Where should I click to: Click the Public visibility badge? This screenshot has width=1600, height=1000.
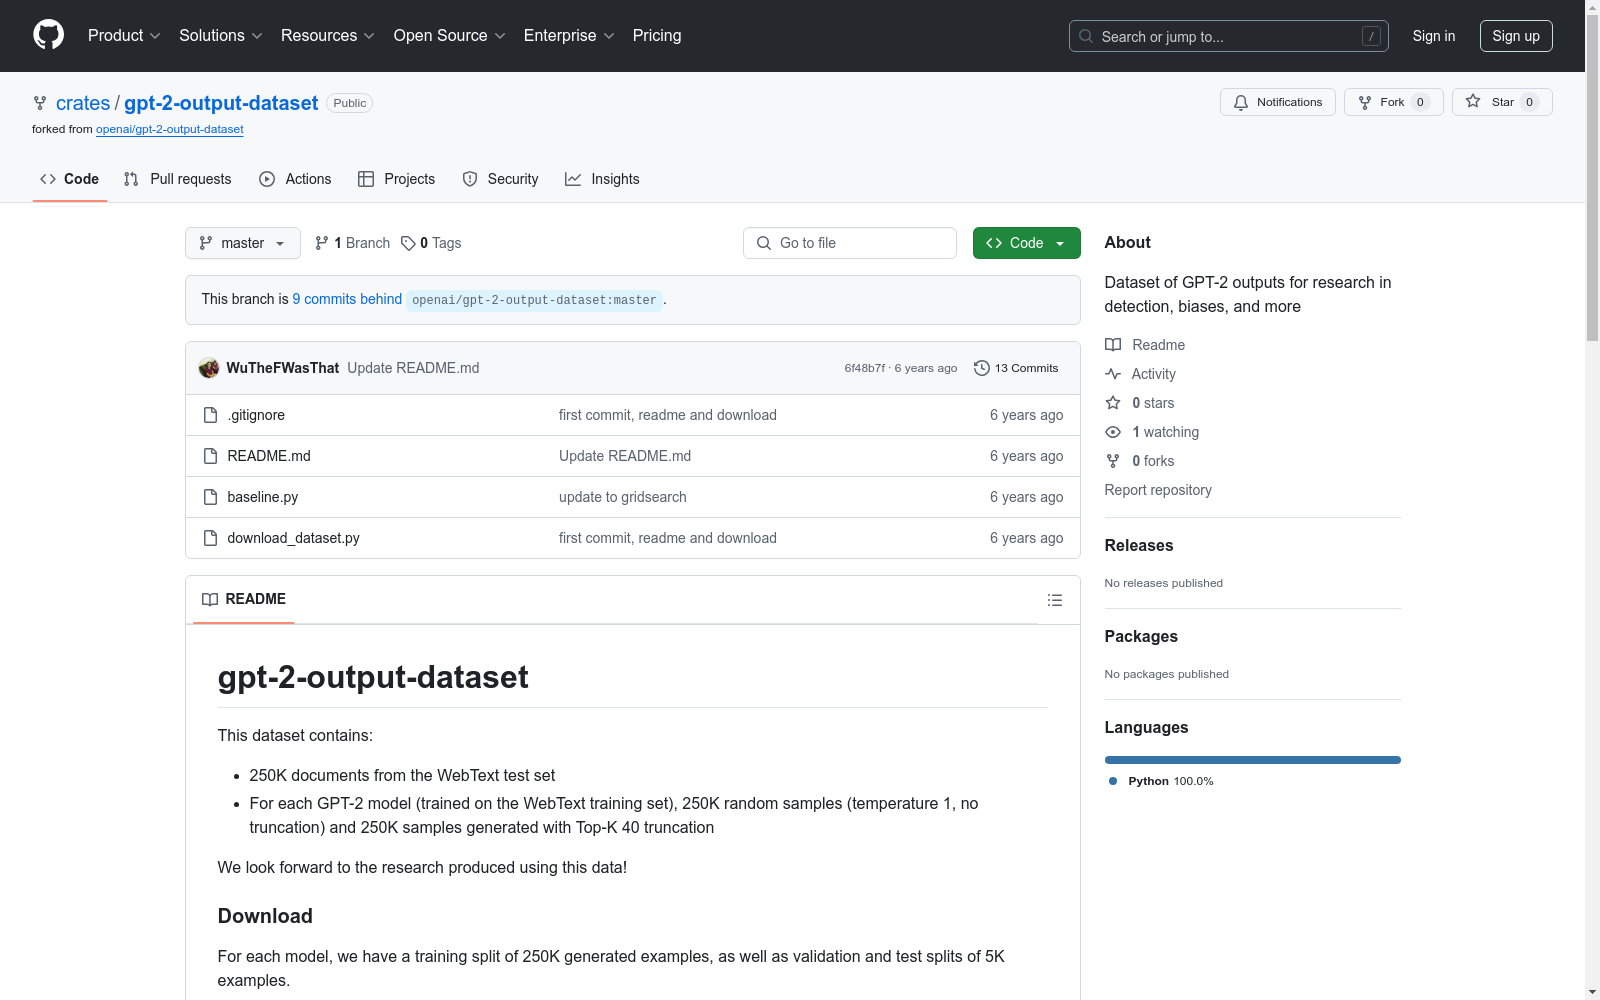[350, 103]
